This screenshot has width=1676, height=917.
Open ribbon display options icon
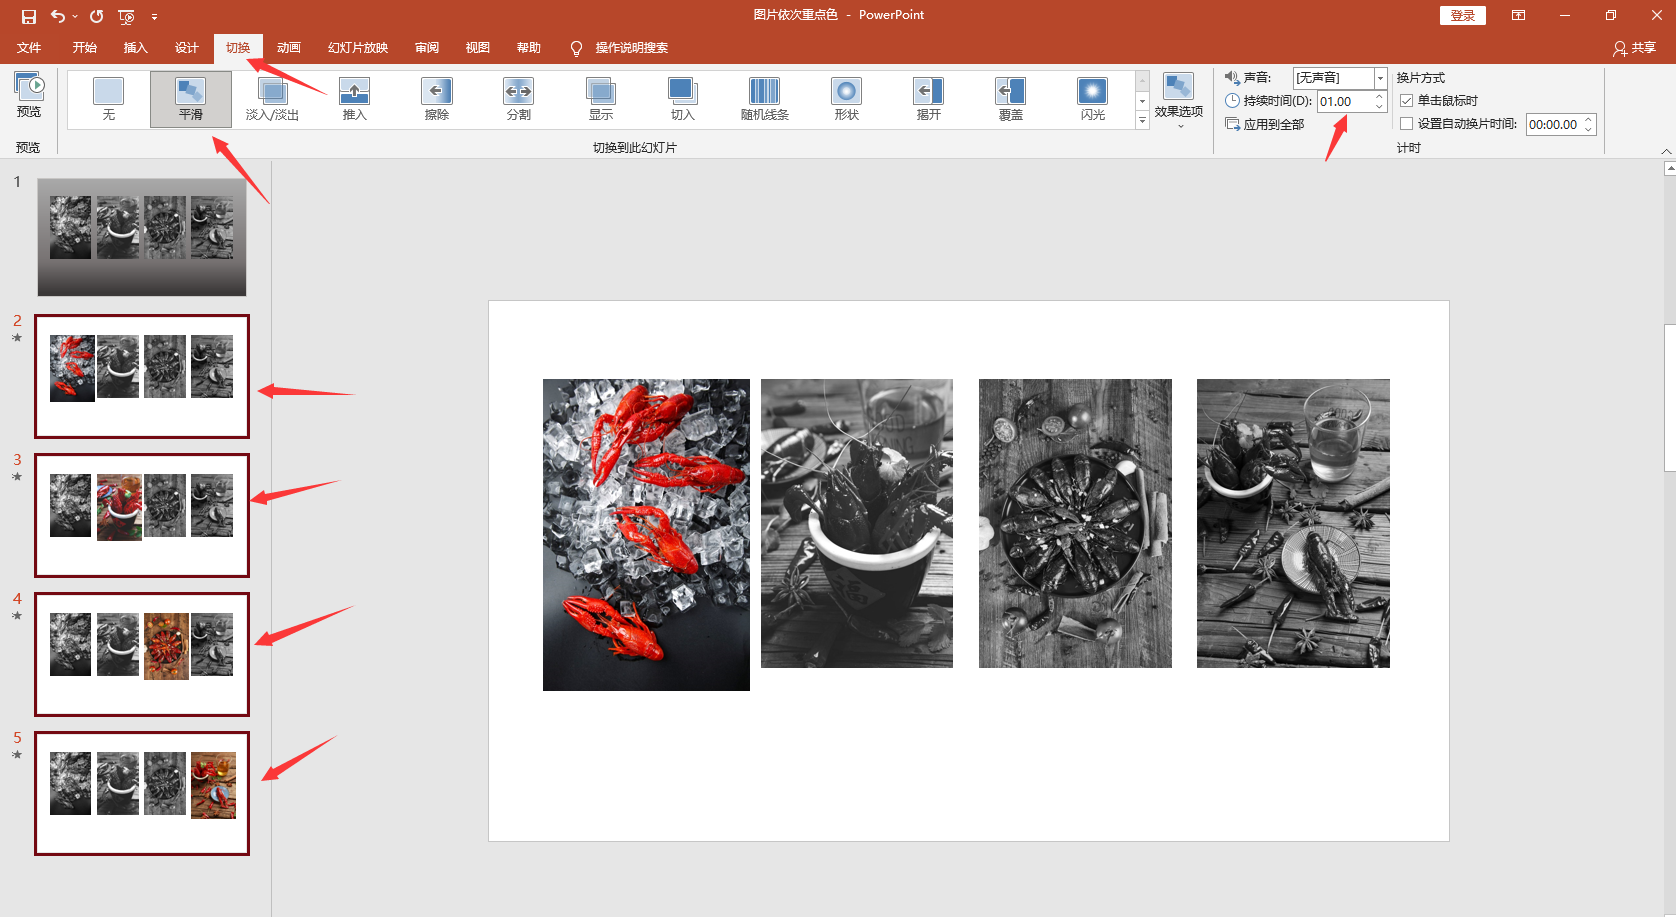pos(1518,16)
